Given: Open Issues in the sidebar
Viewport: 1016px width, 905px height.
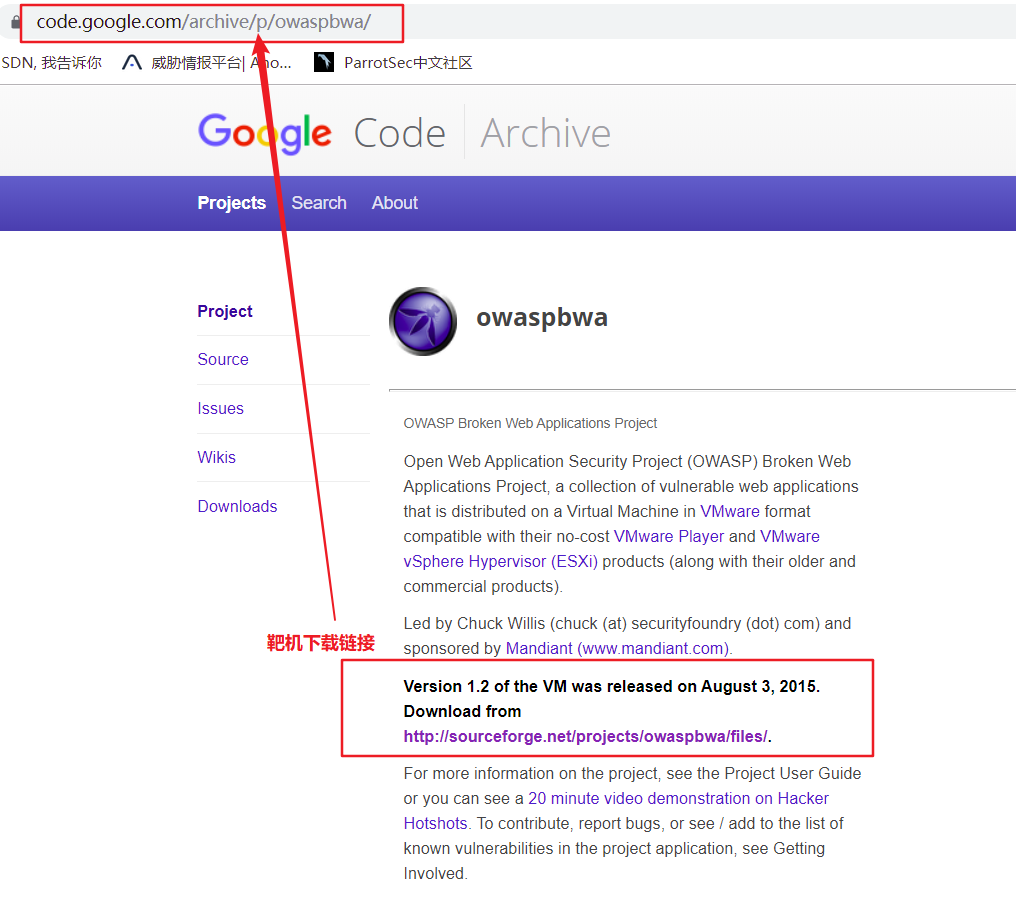Looking at the screenshot, I should (220, 409).
